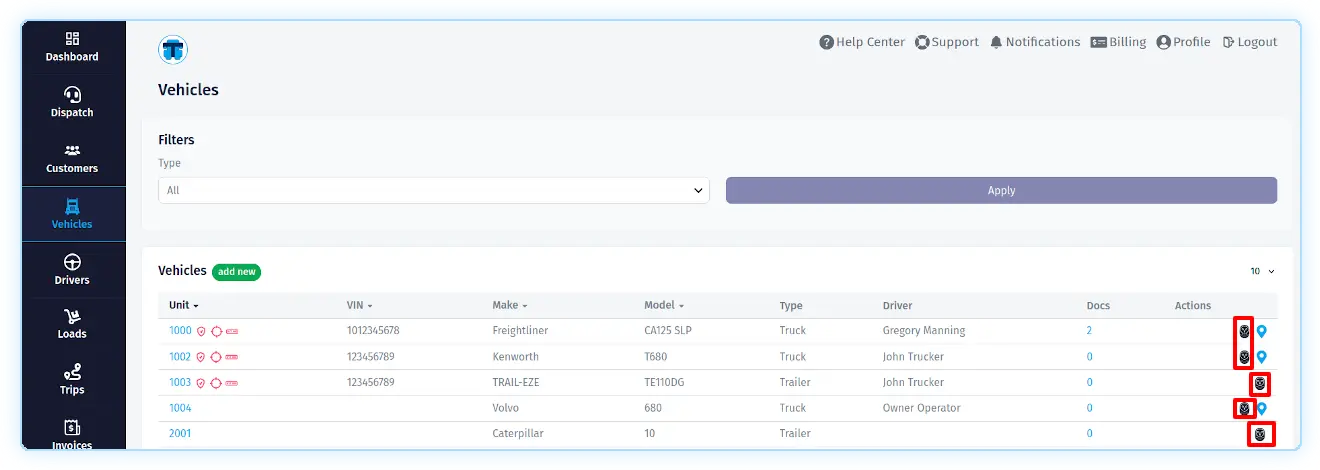Click the tire icon for trailer 2001

(x=1260, y=434)
